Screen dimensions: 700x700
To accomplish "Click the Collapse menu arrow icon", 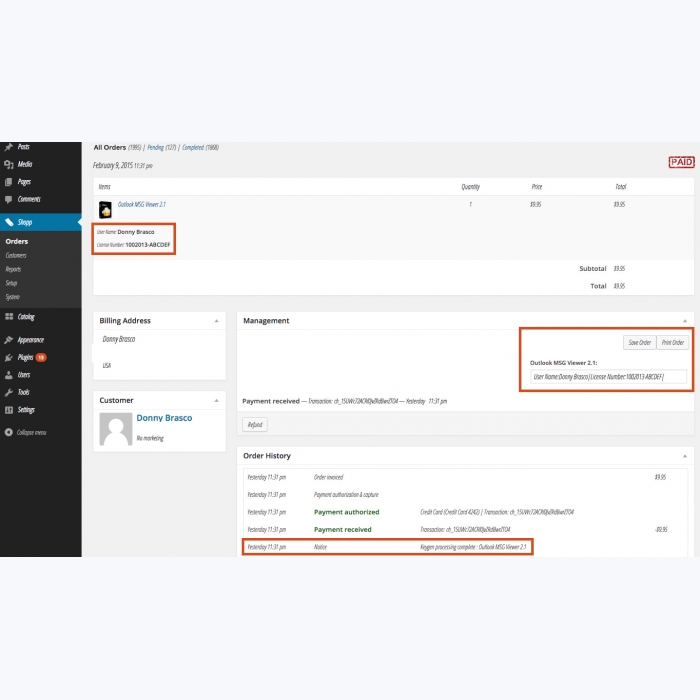I will [x=8, y=432].
